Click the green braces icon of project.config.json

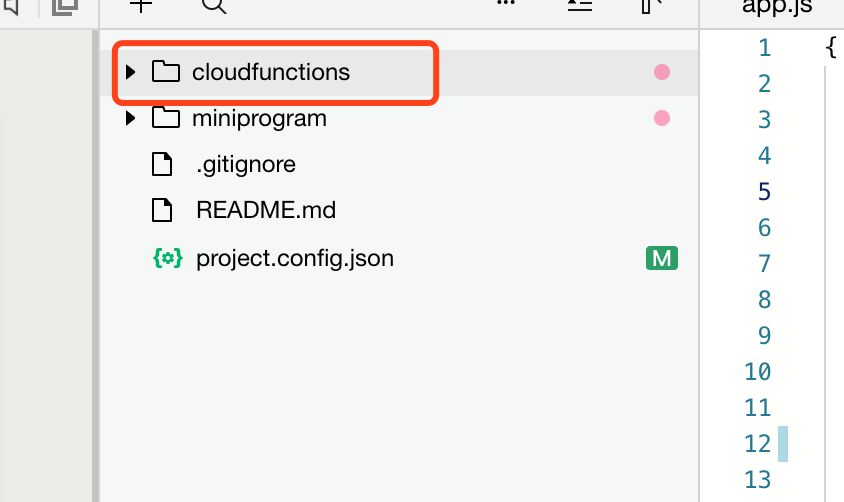click(168, 258)
